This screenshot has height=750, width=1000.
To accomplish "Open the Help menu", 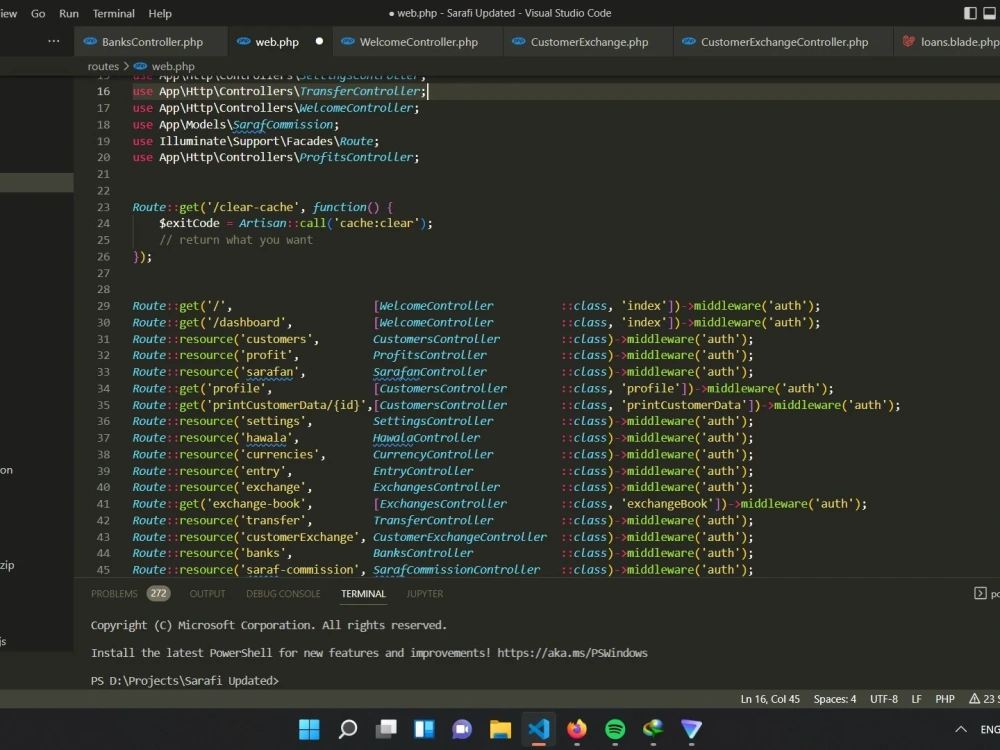I will [x=159, y=13].
